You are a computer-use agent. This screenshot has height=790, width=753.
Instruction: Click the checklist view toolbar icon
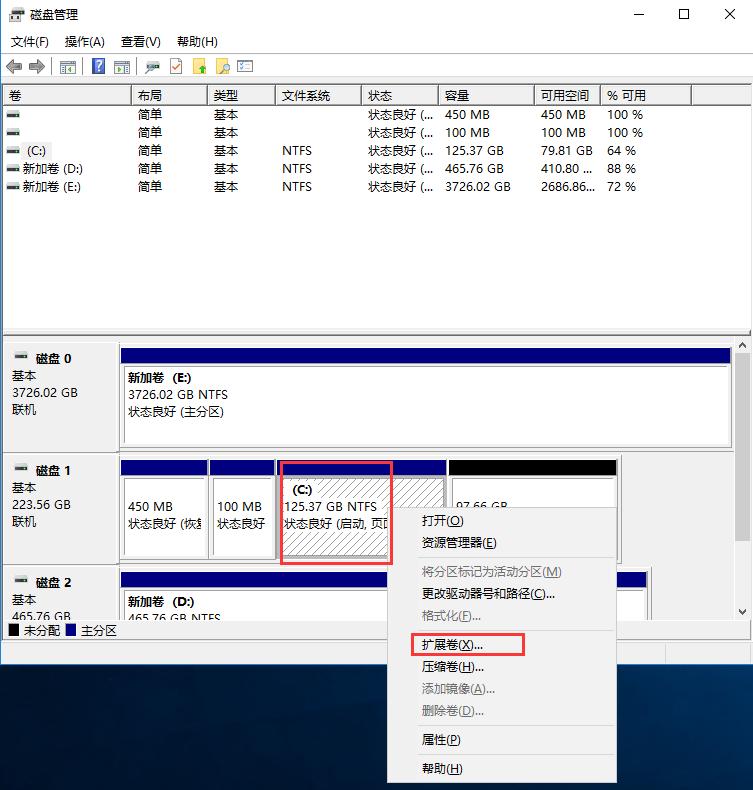tap(245, 66)
